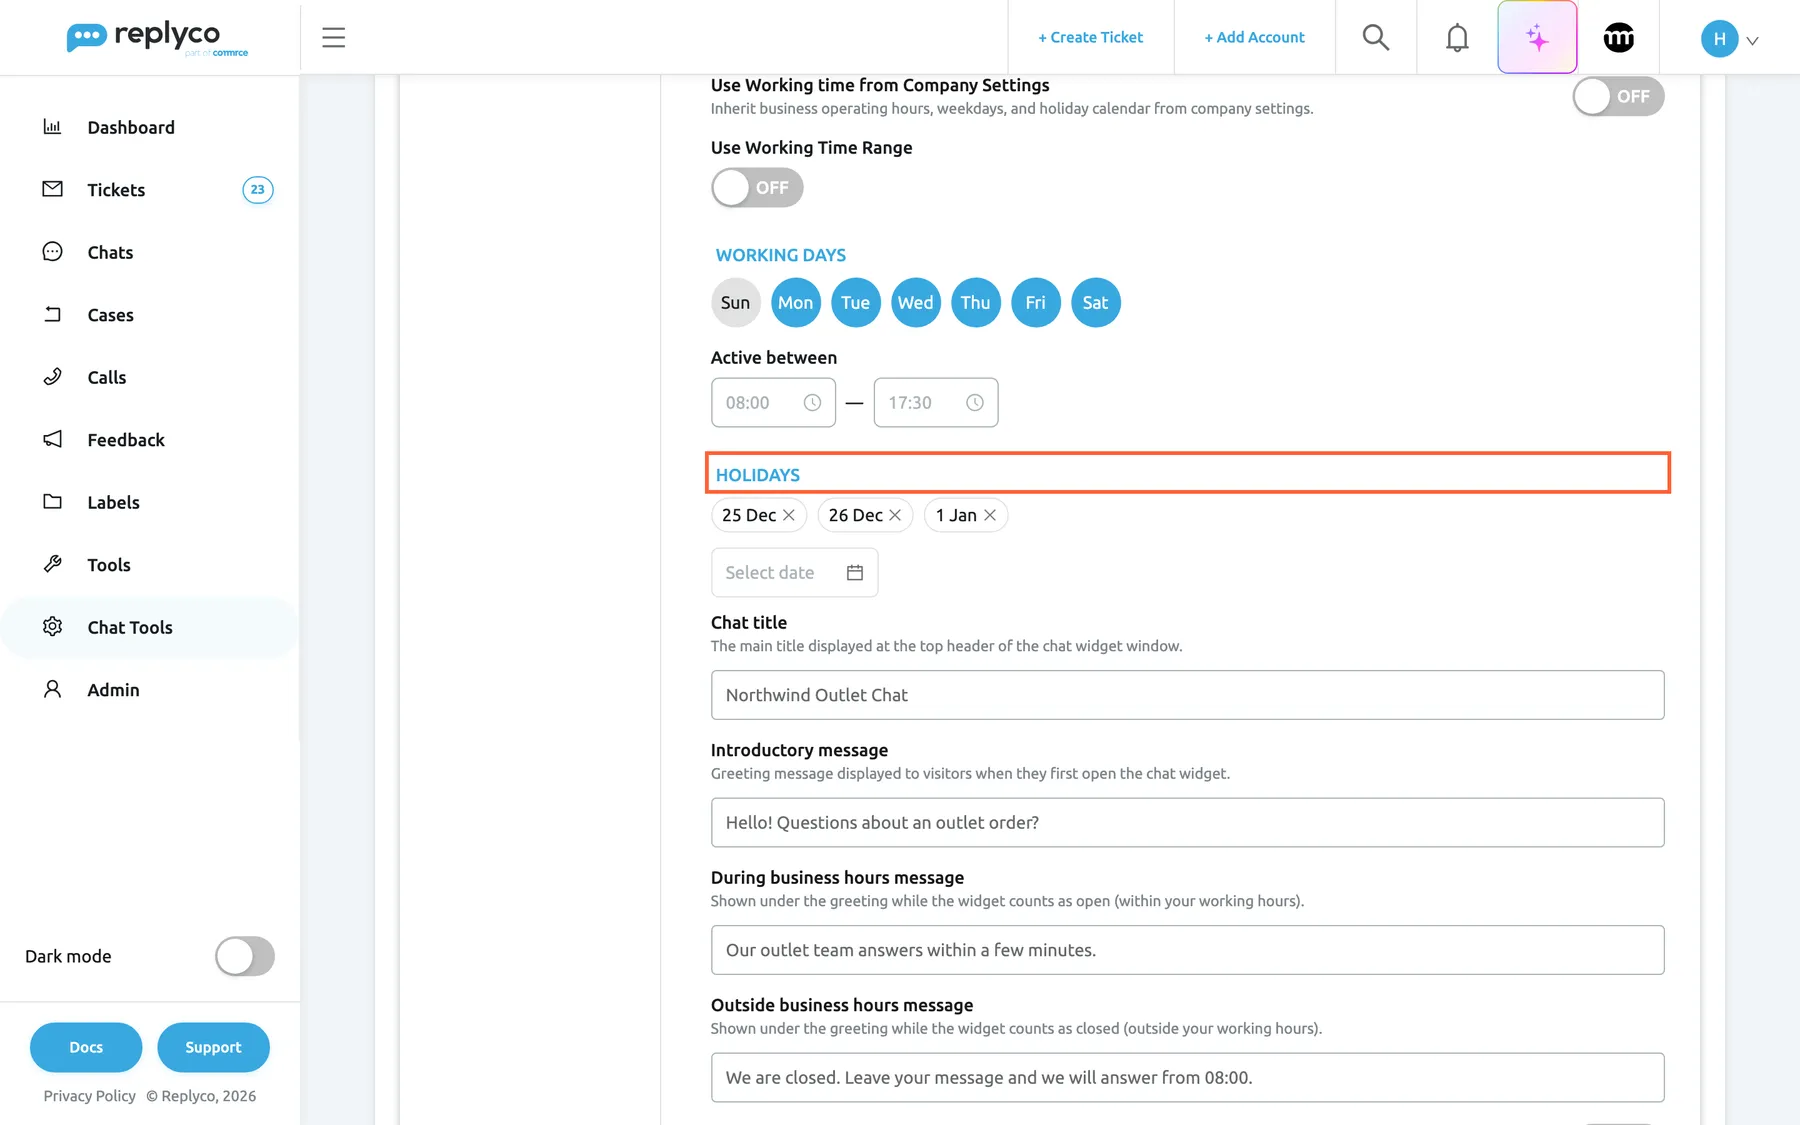The image size is (1800, 1125).
Task: Click the Feedback megaphone icon
Action: click(52, 439)
